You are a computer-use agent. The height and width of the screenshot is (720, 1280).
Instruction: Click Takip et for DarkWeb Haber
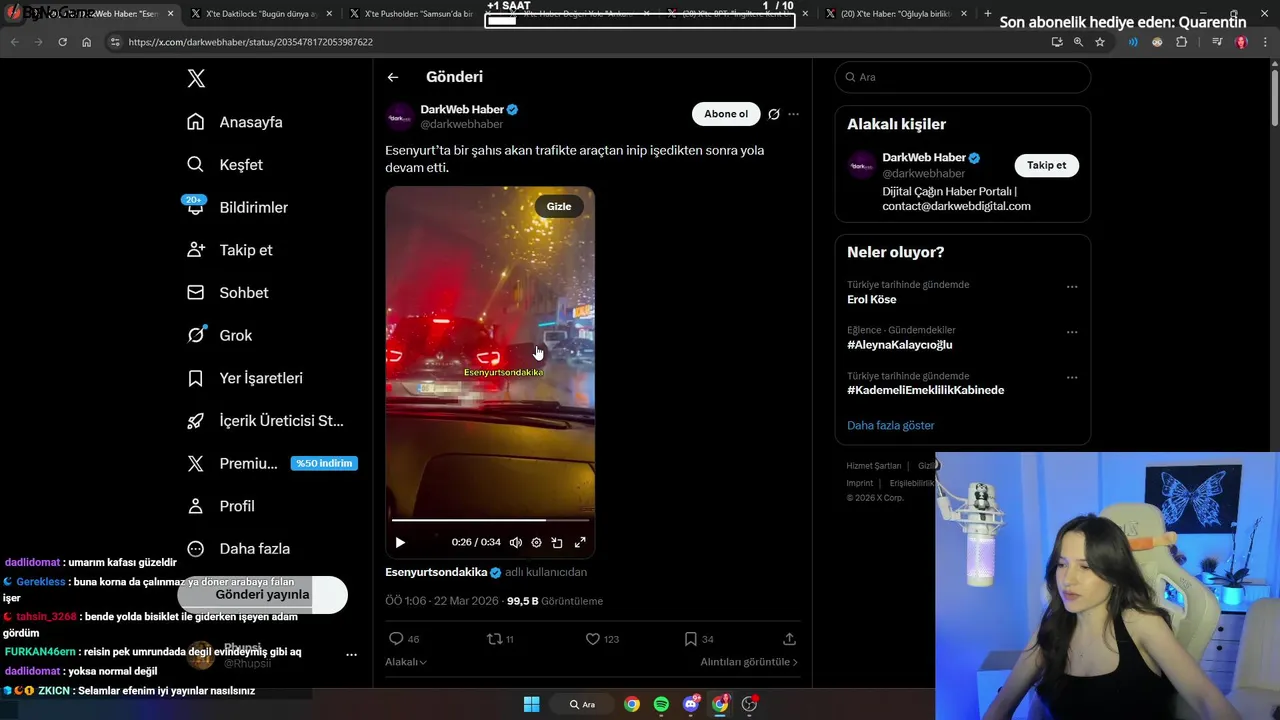click(1046, 165)
